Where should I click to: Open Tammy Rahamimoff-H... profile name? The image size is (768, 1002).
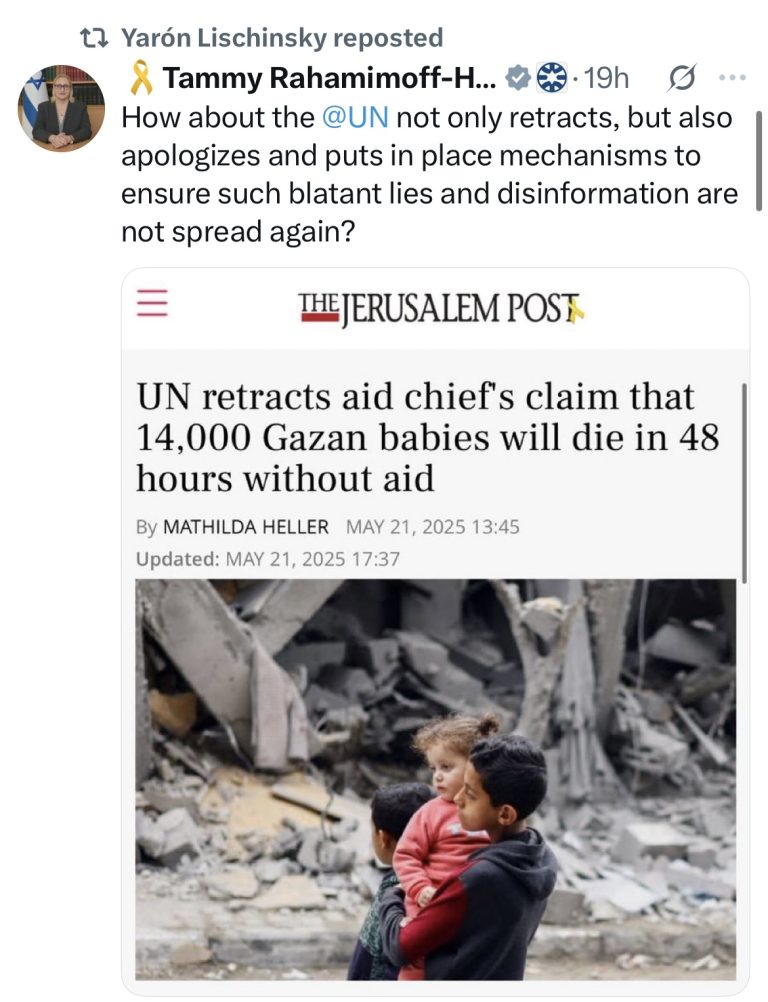(329, 78)
